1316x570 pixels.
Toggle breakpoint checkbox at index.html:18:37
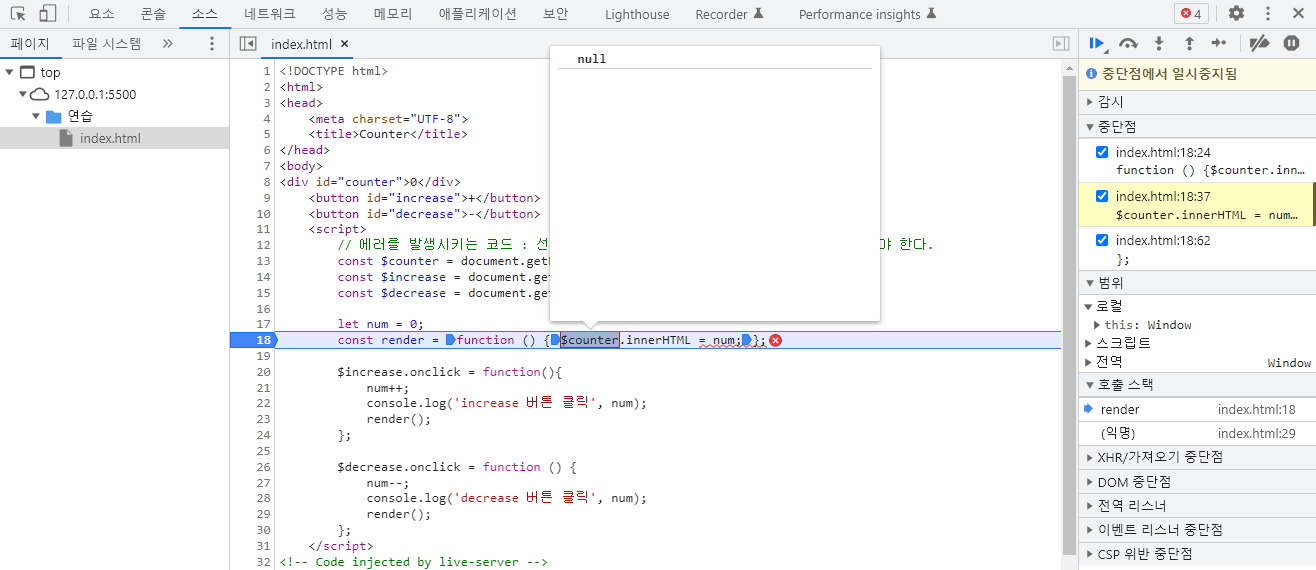tap(1102, 196)
